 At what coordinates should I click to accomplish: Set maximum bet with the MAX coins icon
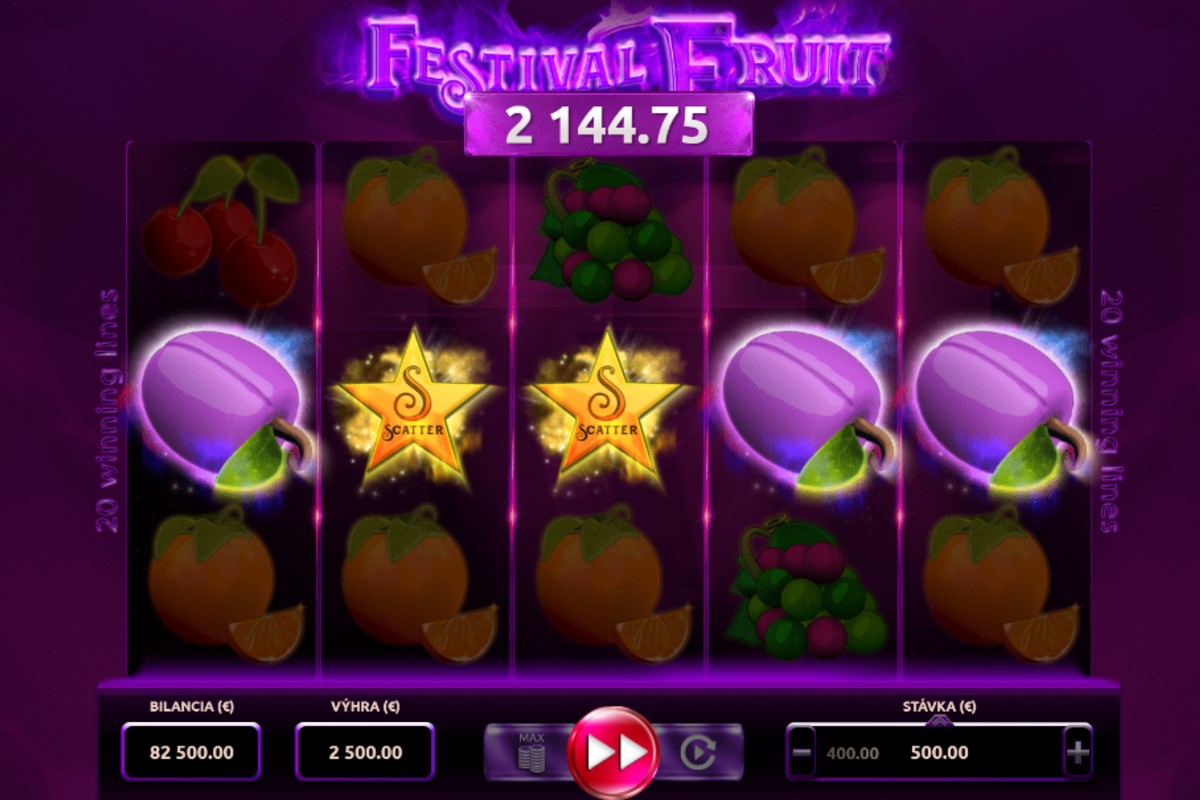pos(530,752)
